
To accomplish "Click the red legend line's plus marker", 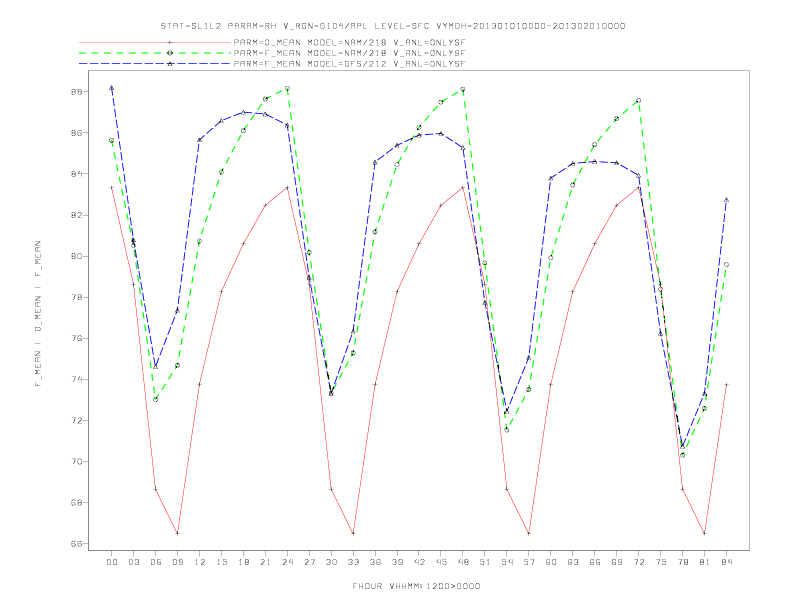I will 170,42.
